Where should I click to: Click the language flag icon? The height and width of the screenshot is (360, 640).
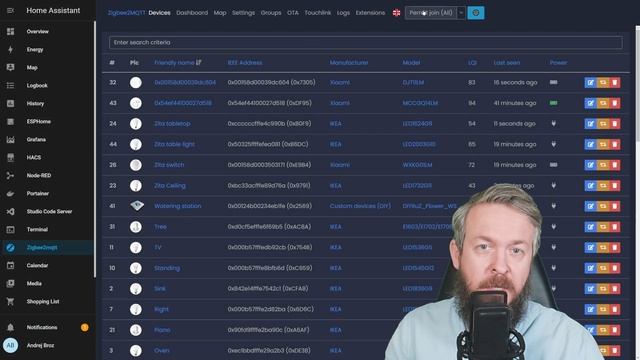pyautogui.click(x=396, y=13)
